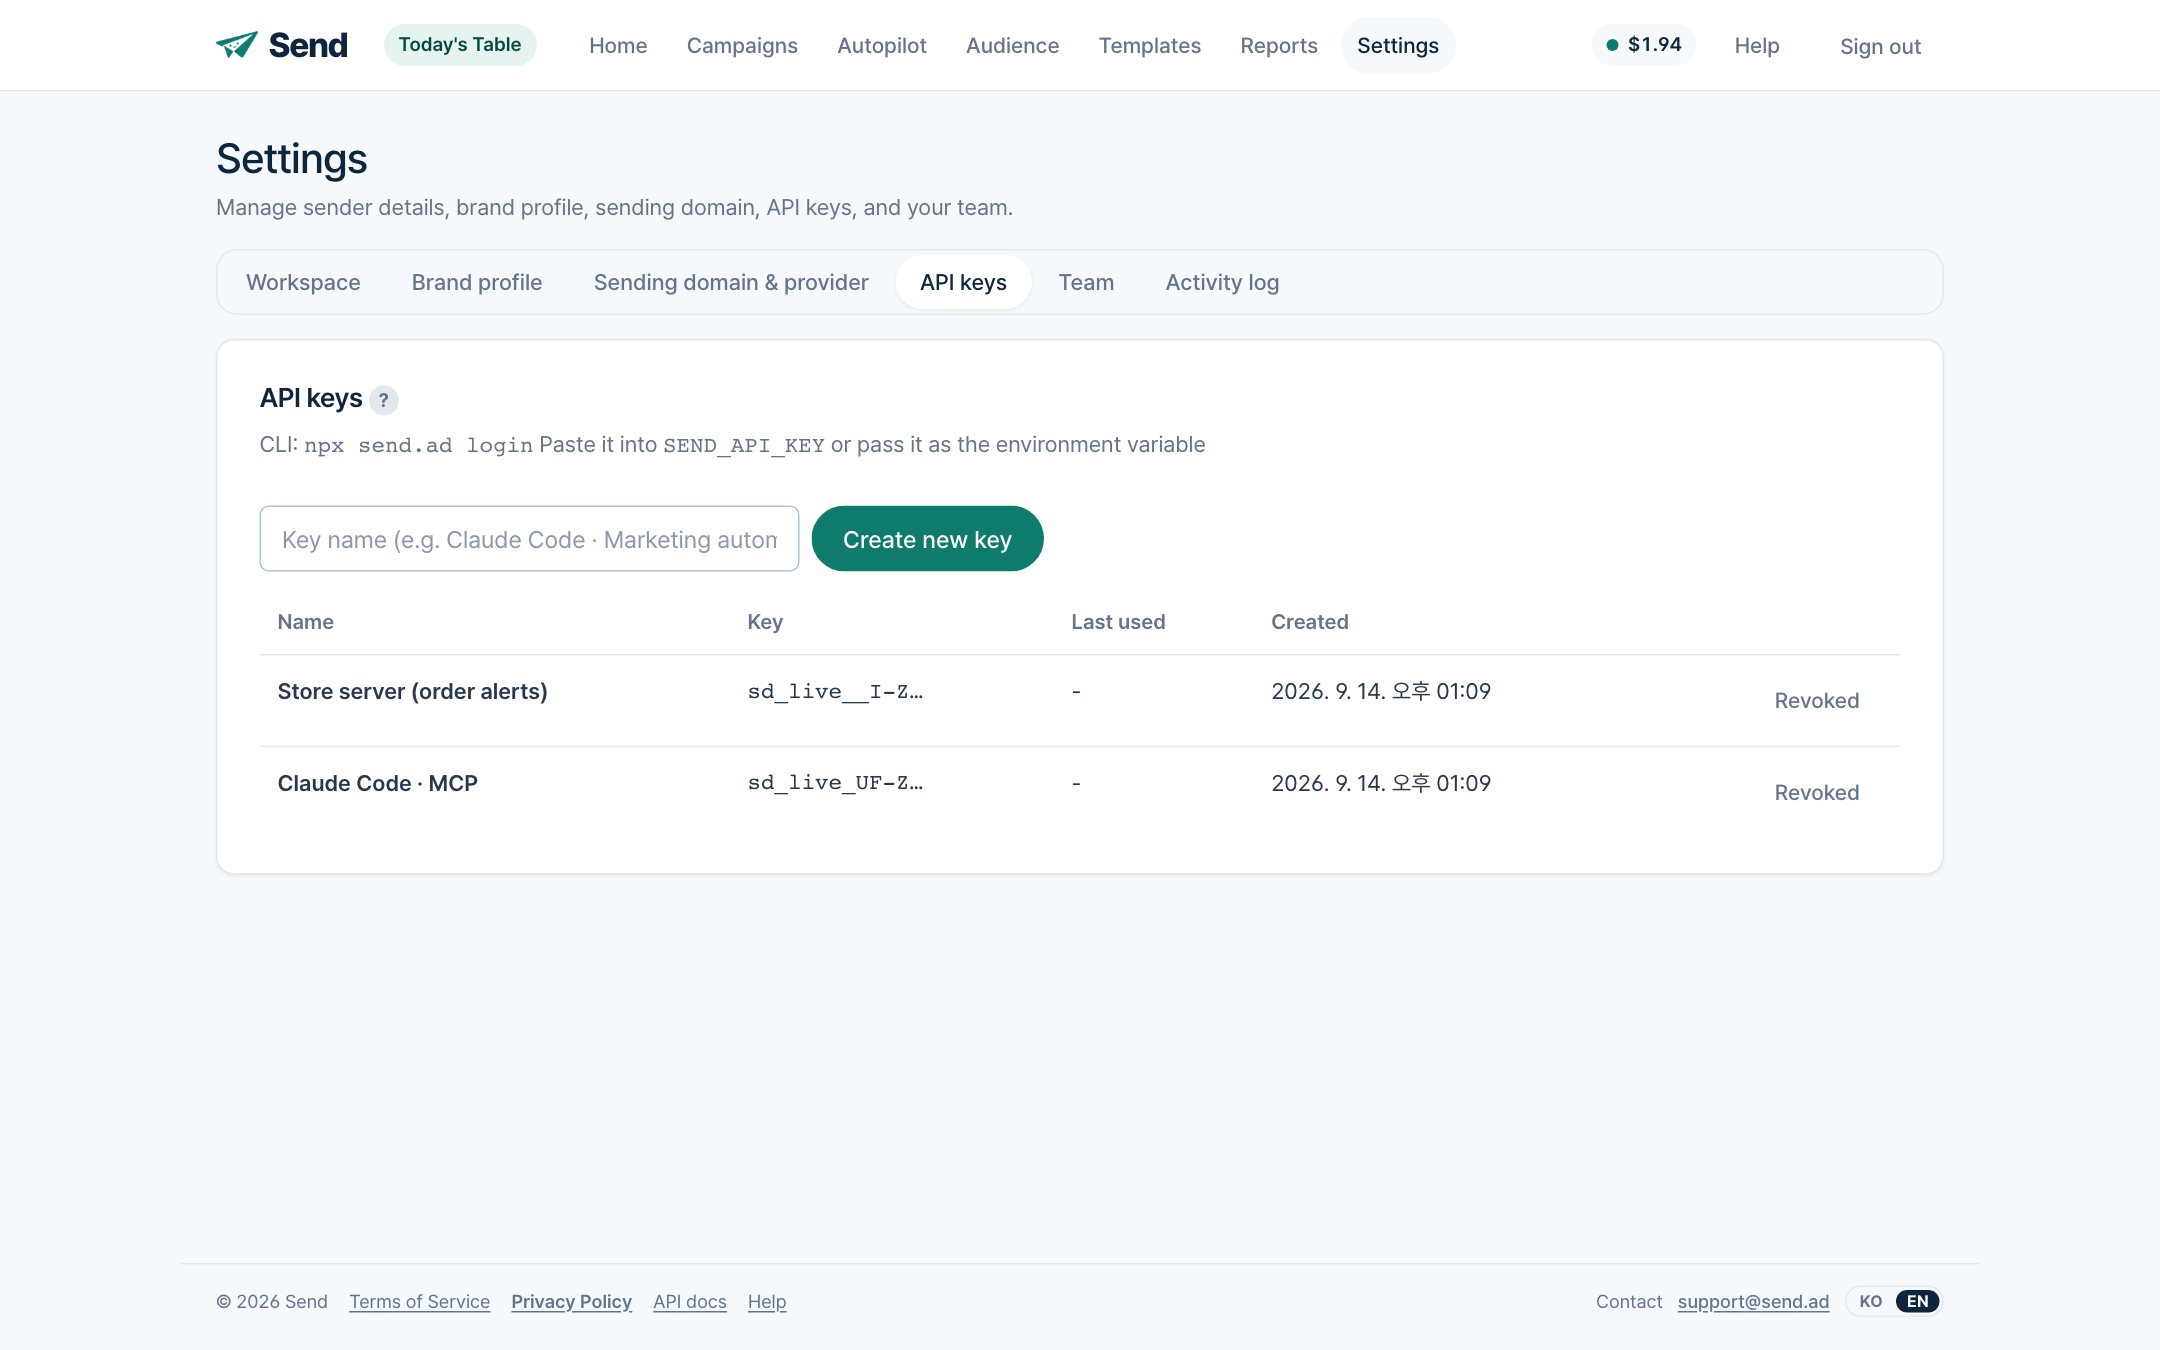Screen dimensions: 2160x1350
Task: Navigate to Audience
Action: click(x=1012, y=45)
